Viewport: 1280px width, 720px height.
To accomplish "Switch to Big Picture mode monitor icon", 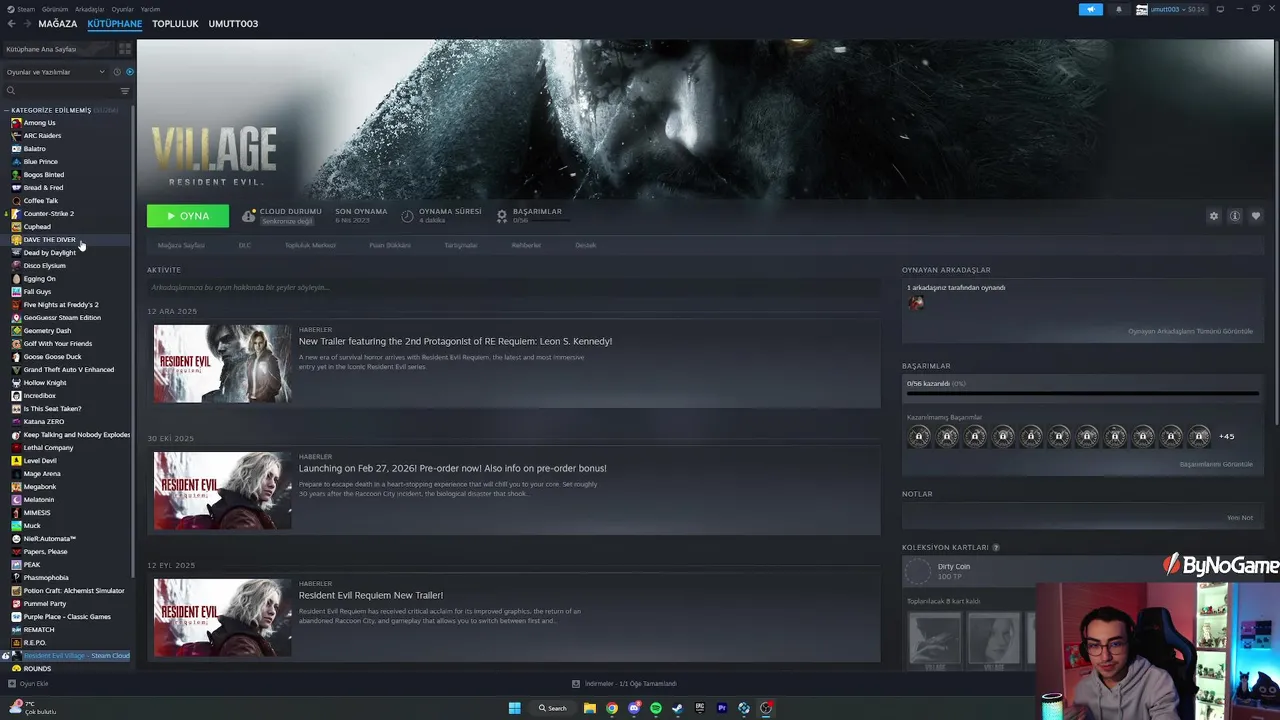I will coord(1219,9).
